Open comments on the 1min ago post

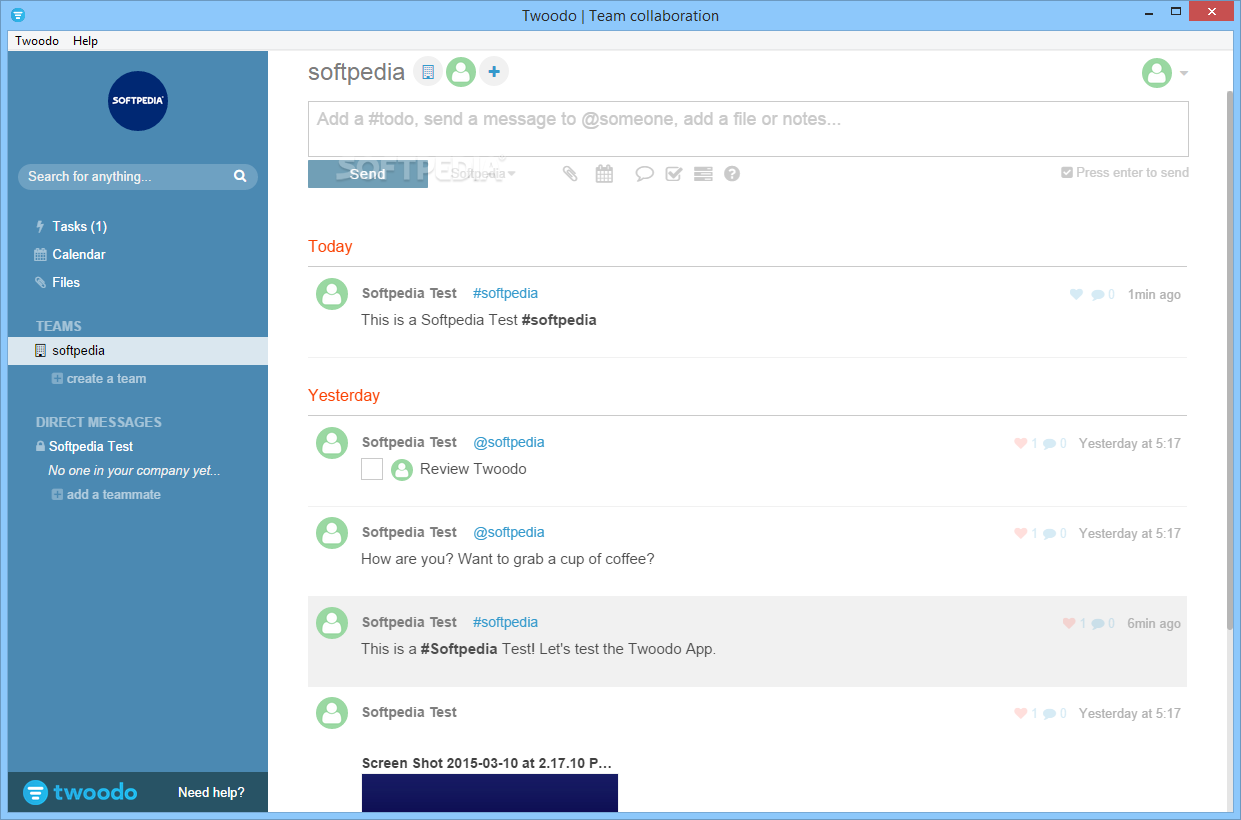1103,295
